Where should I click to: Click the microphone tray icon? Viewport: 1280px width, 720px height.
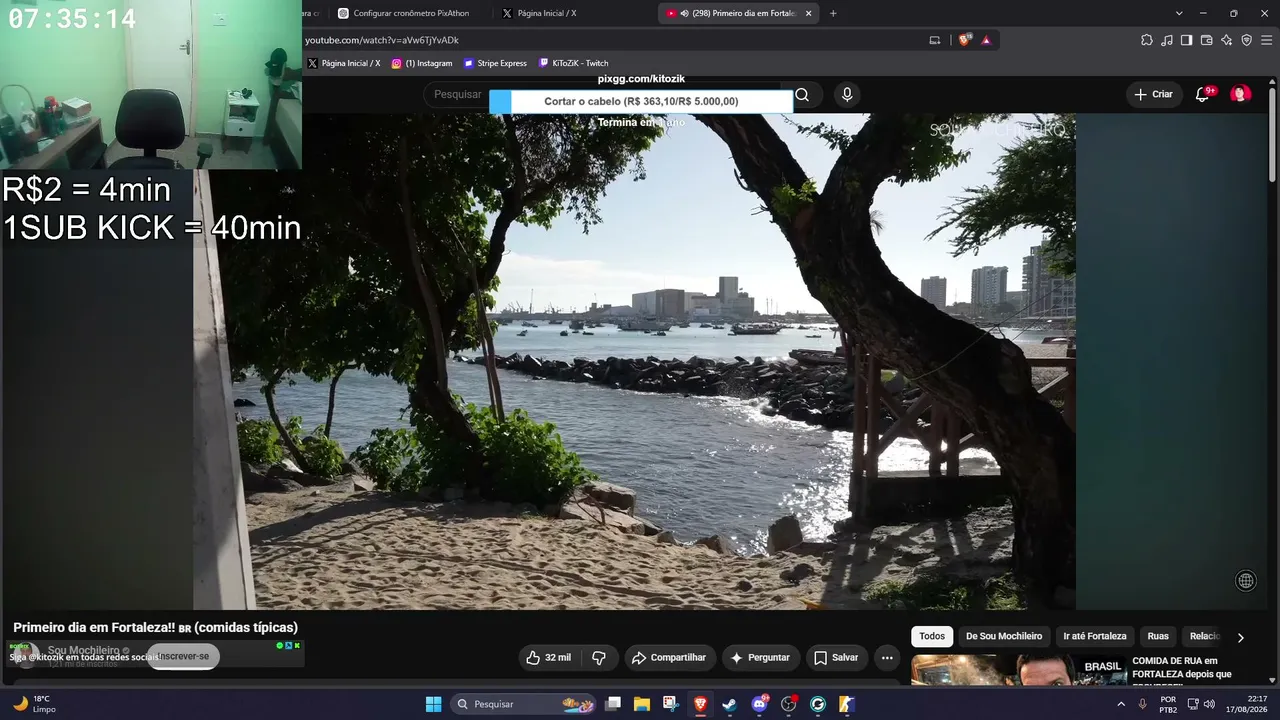coord(1142,704)
